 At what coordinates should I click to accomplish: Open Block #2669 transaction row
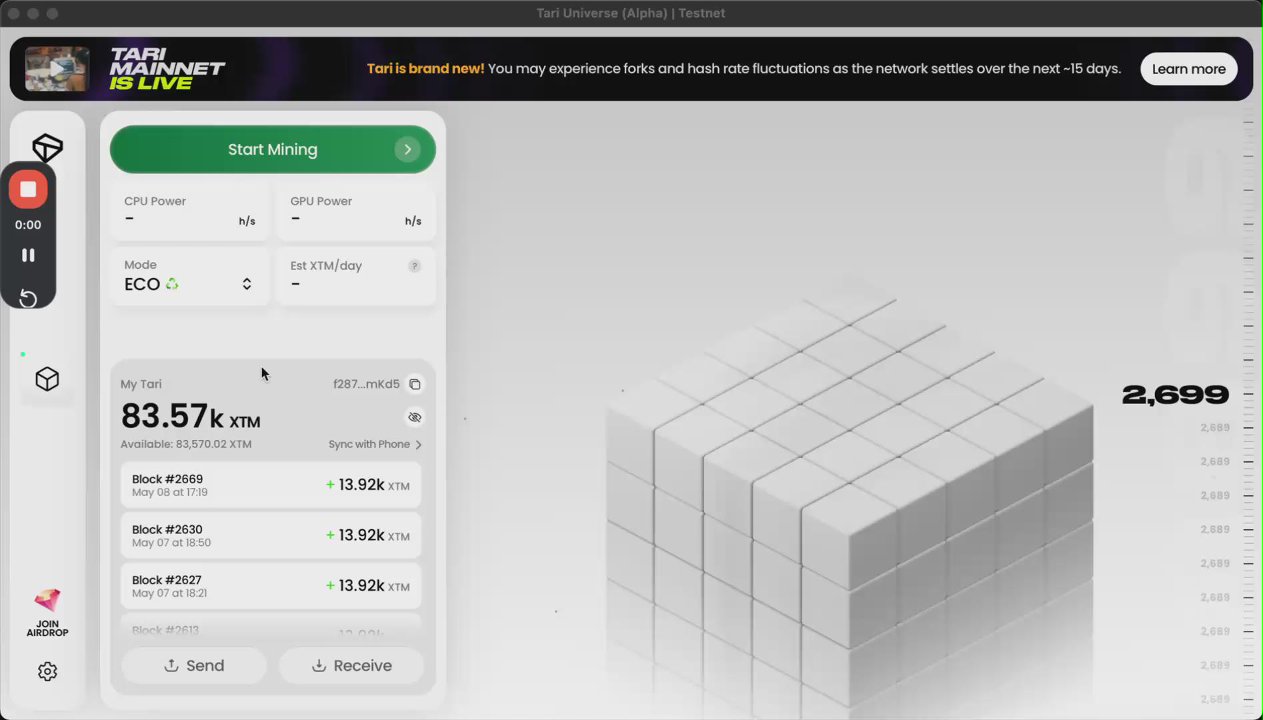(x=271, y=485)
